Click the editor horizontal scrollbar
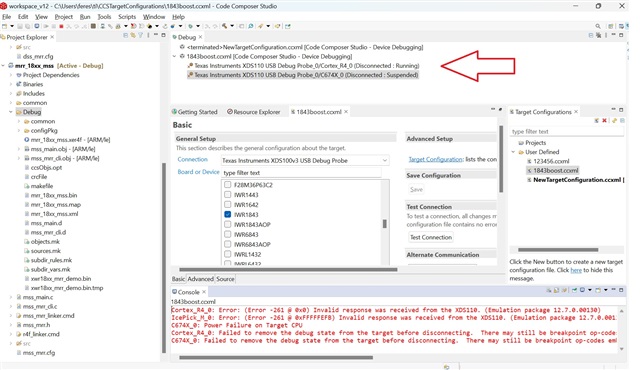Screen dimensions: 640x370 (288, 269)
